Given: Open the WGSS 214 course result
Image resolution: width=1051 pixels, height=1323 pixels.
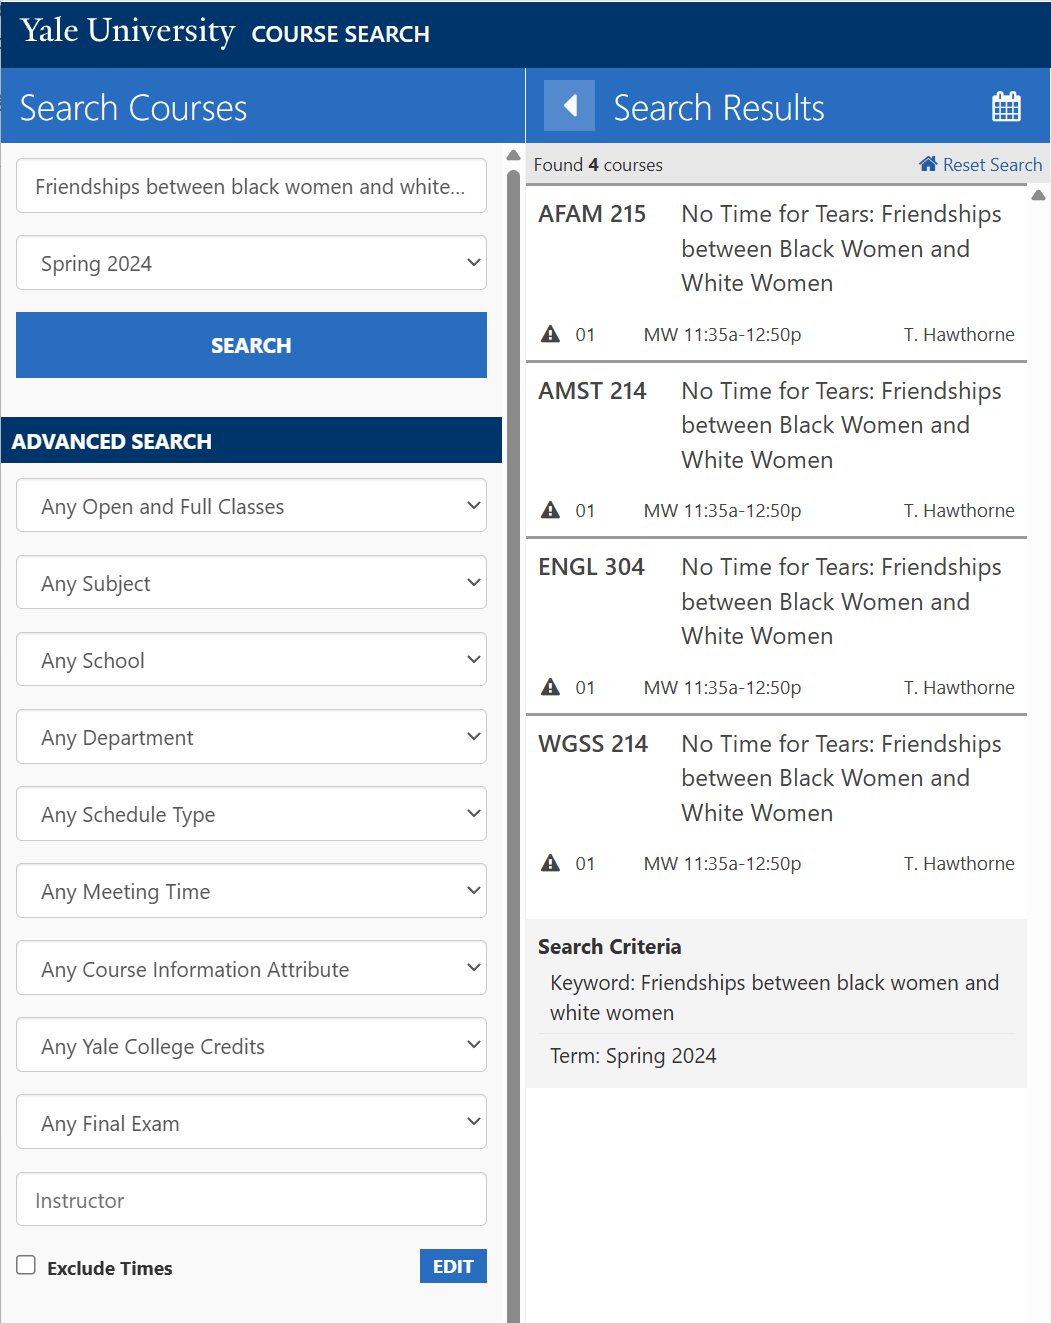Looking at the screenshot, I should point(776,778).
